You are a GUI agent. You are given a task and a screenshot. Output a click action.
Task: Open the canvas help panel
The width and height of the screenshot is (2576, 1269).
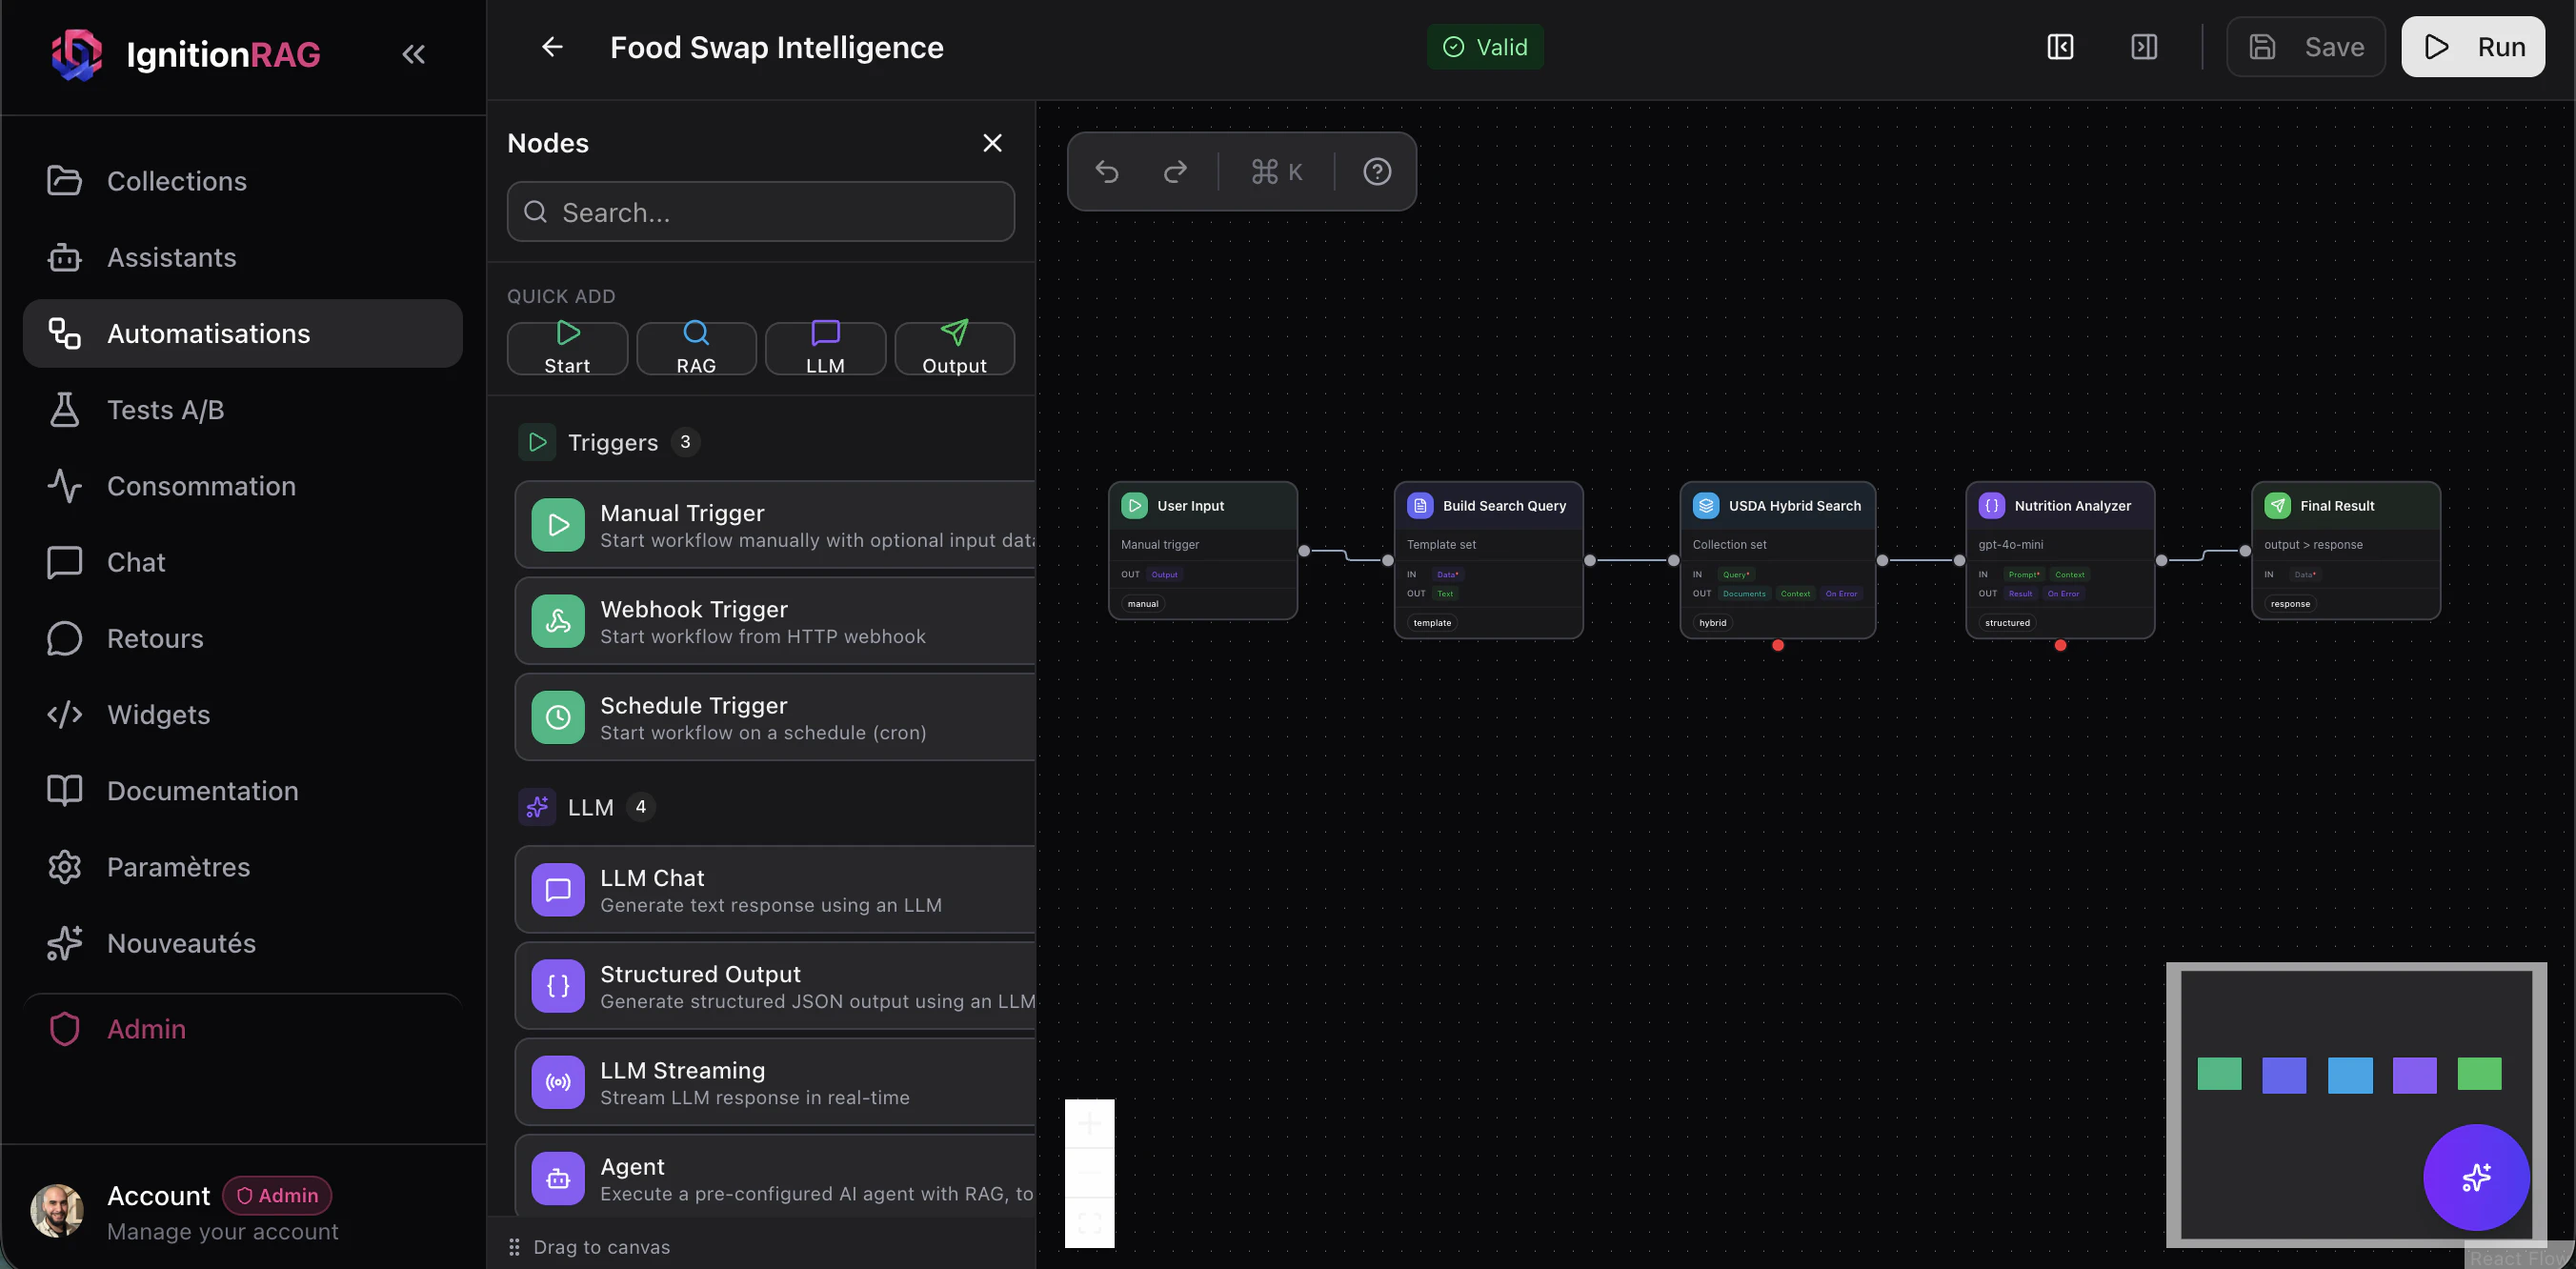(1377, 171)
